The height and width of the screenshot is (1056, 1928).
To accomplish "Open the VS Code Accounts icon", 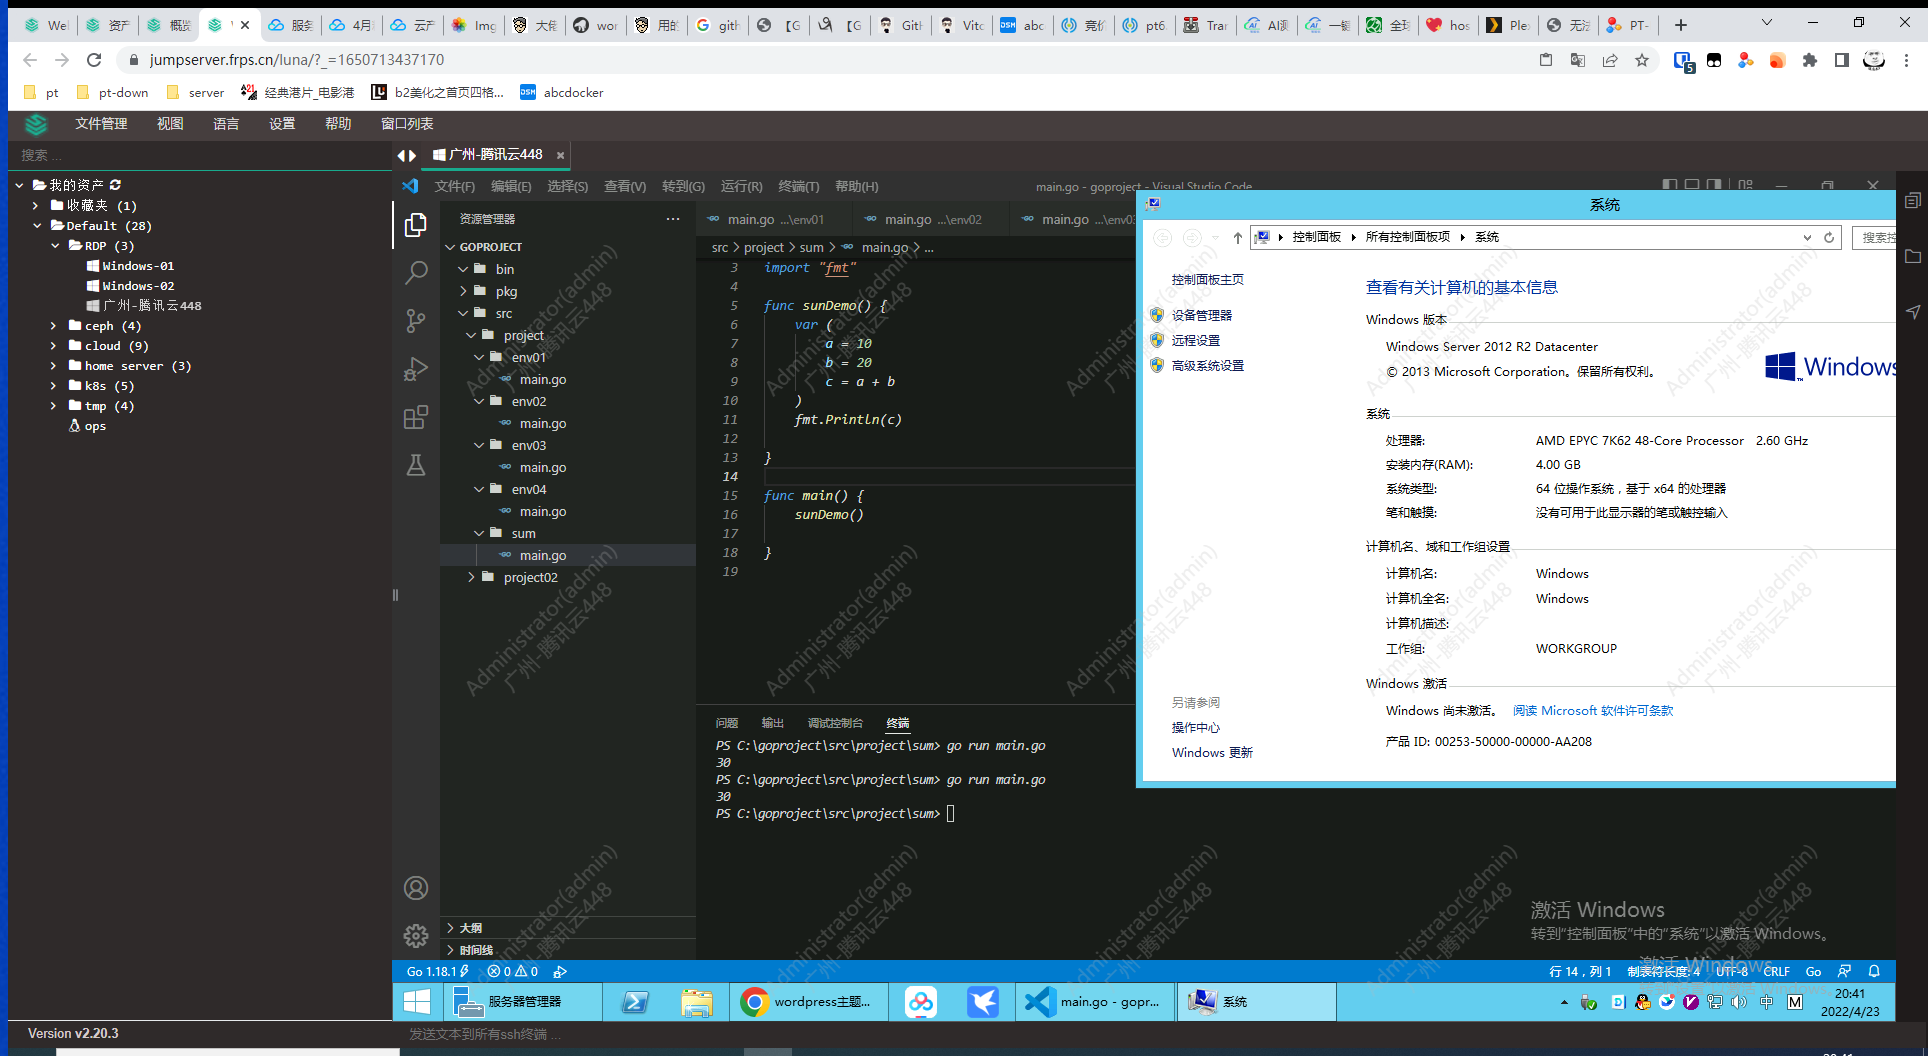I will pos(416,888).
